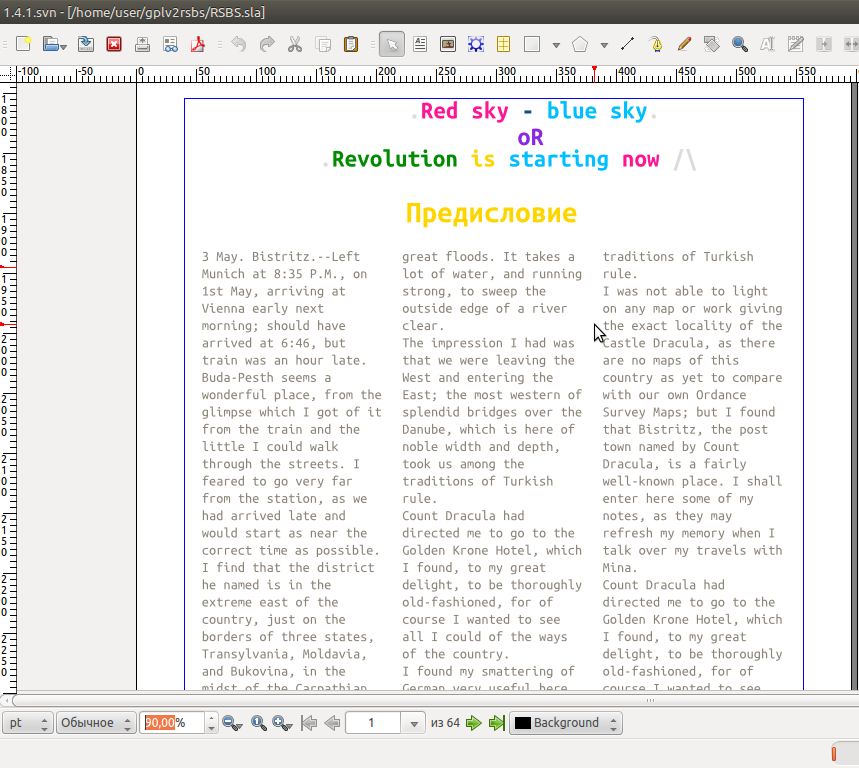
Task: Go to the first page
Action: coord(309,723)
